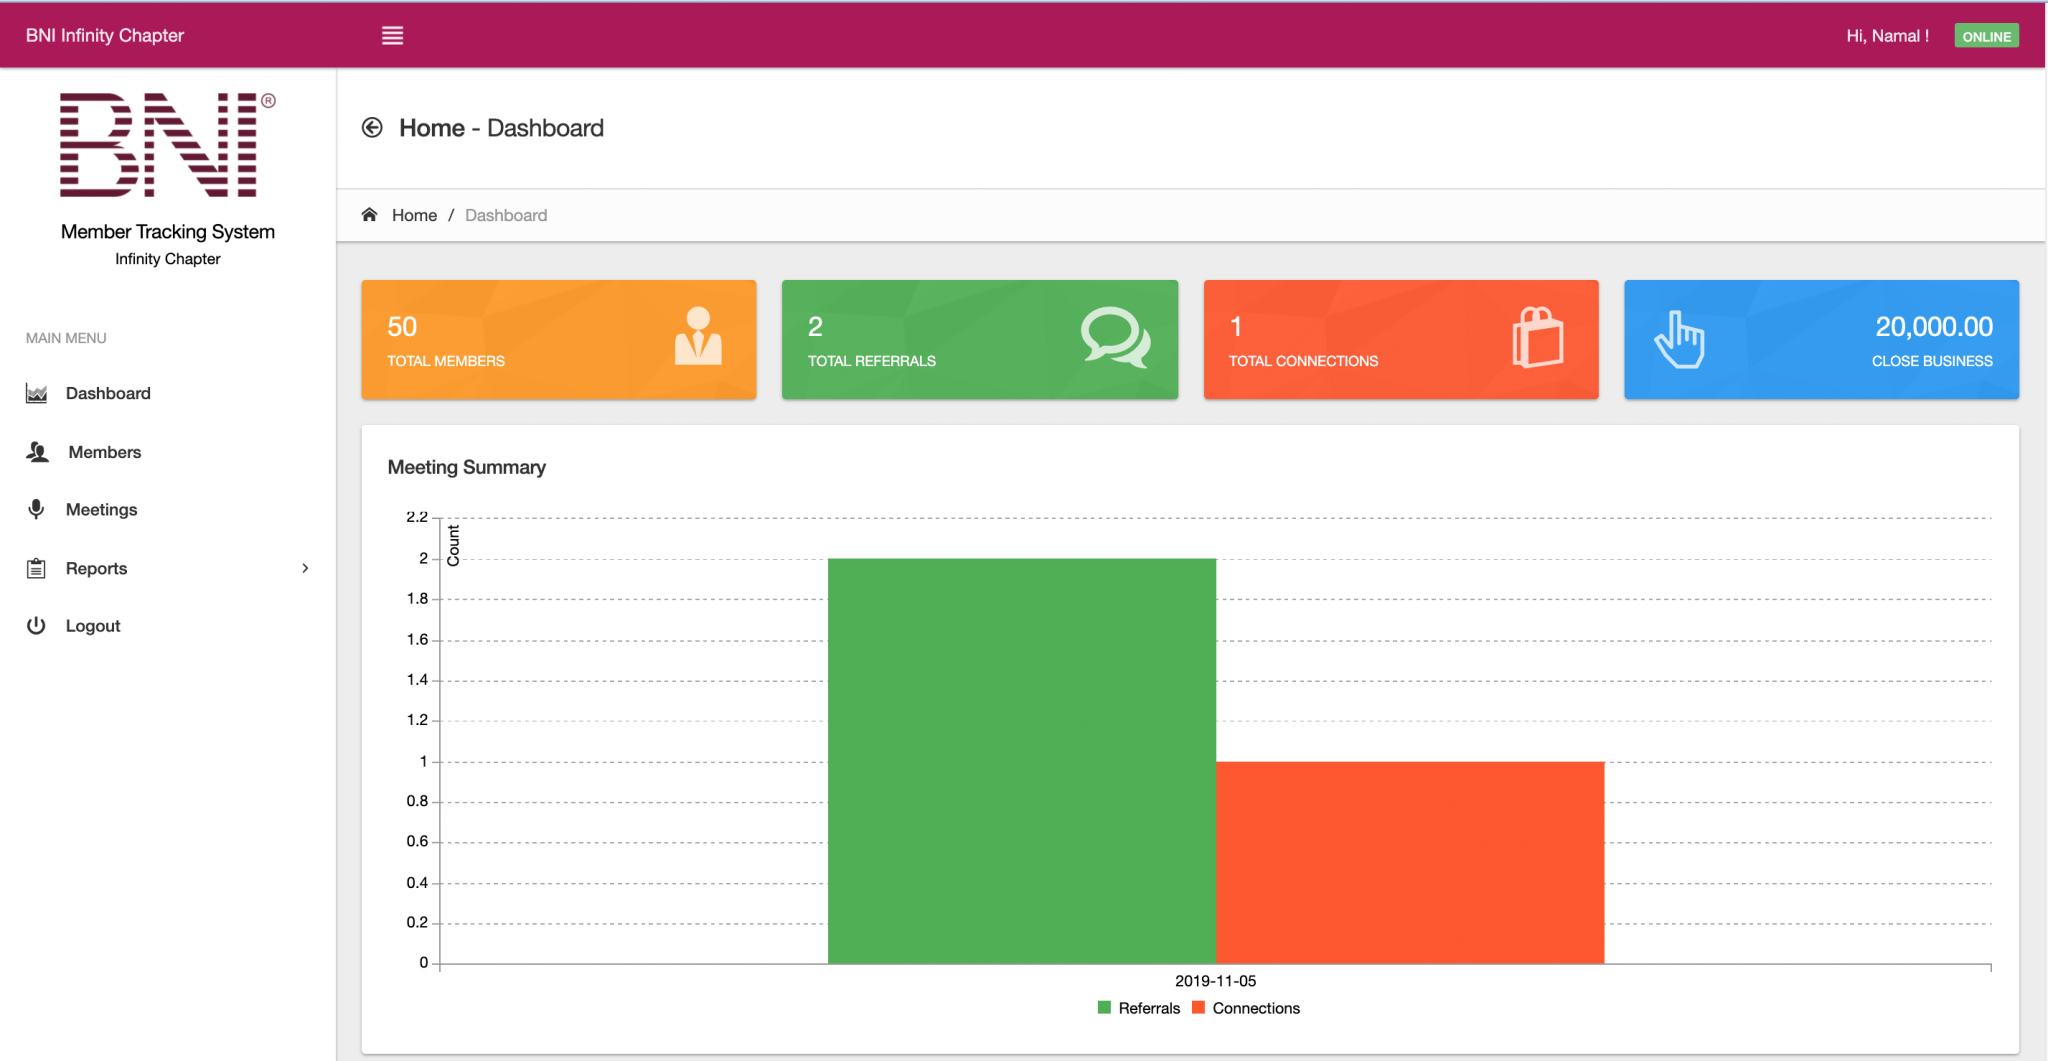The image size is (2048, 1061).
Task: Click the 50 Total Members card count
Action: [402, 327]
